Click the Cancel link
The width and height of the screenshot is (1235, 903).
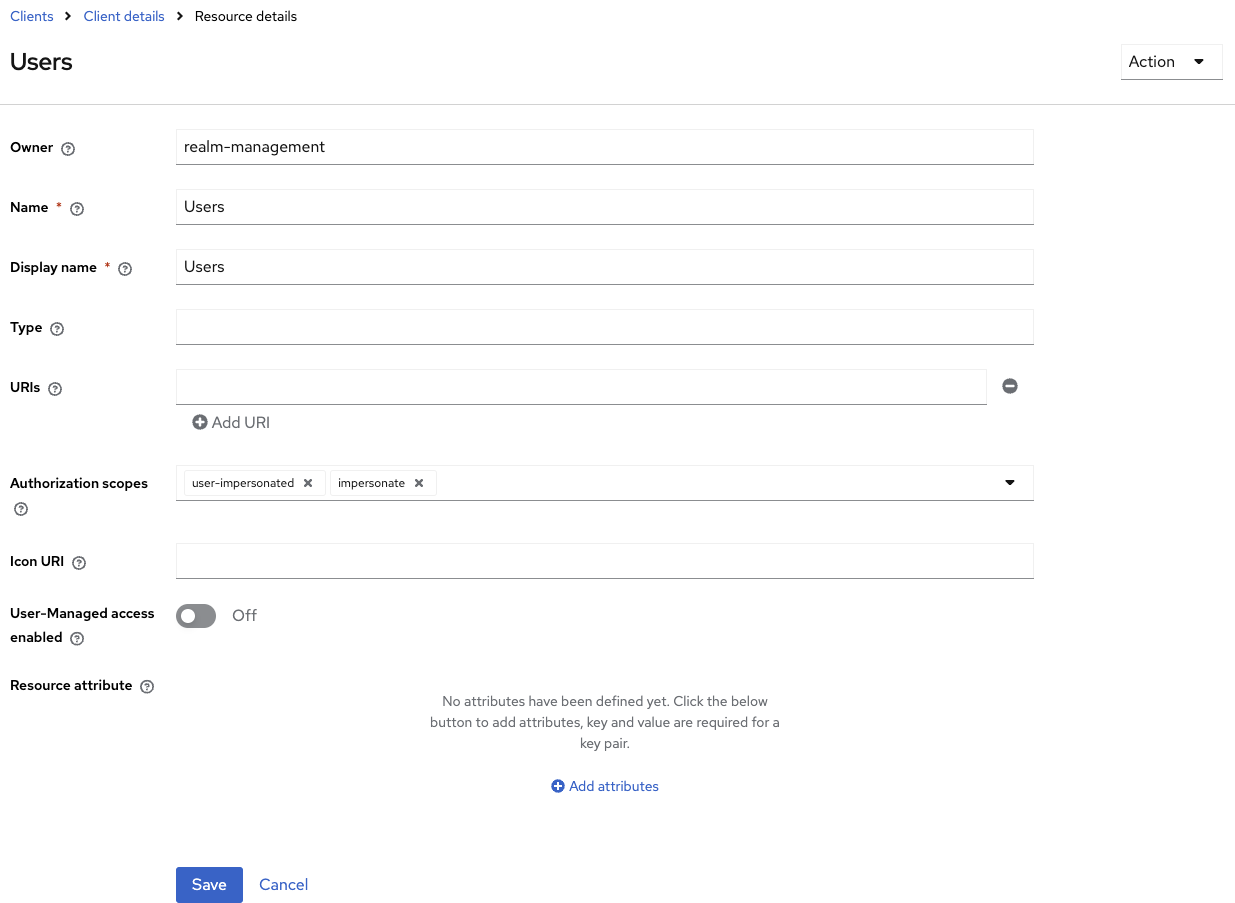(283, 885)
